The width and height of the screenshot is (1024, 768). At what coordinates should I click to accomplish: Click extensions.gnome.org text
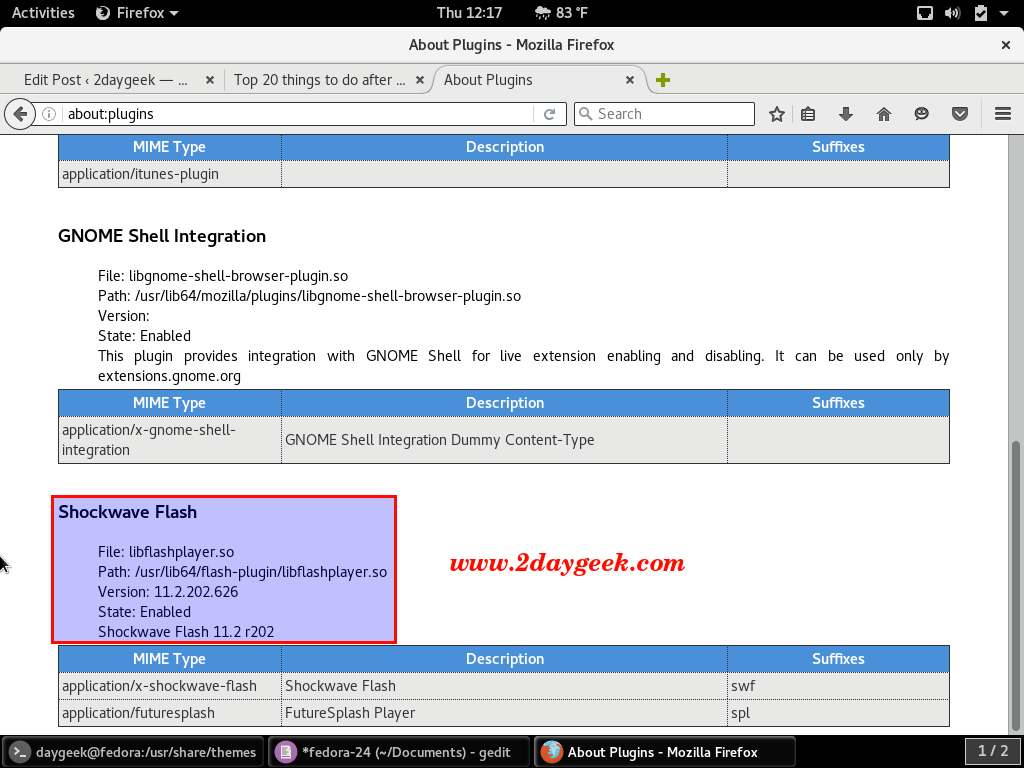169,376
